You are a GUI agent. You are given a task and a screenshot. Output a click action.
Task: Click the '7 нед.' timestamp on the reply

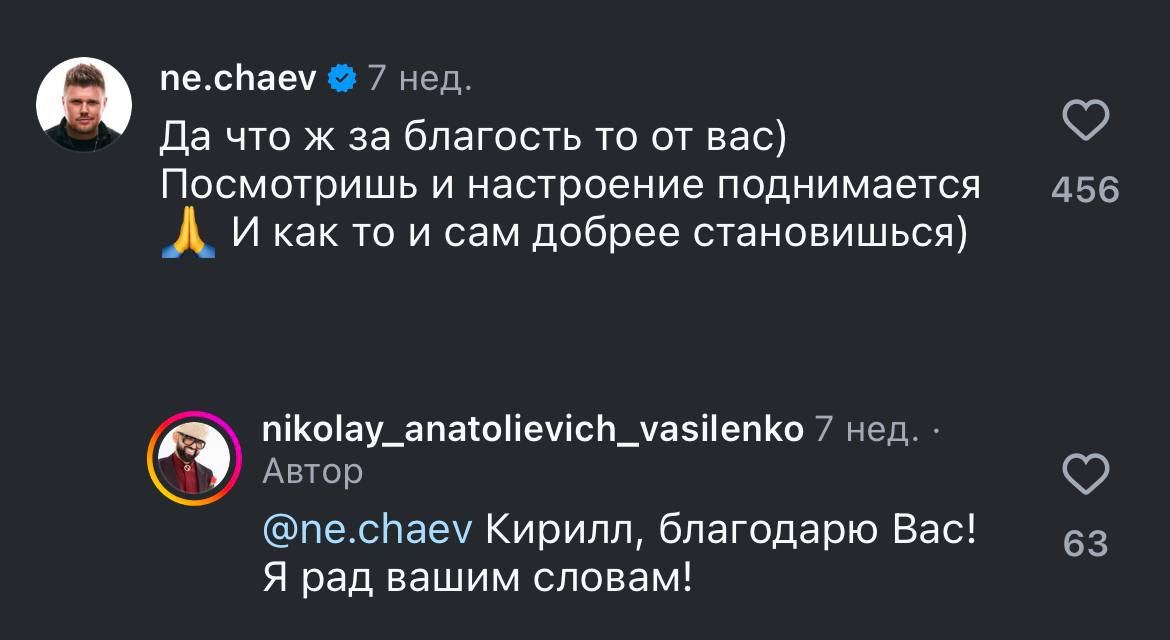tap(867, 430)
